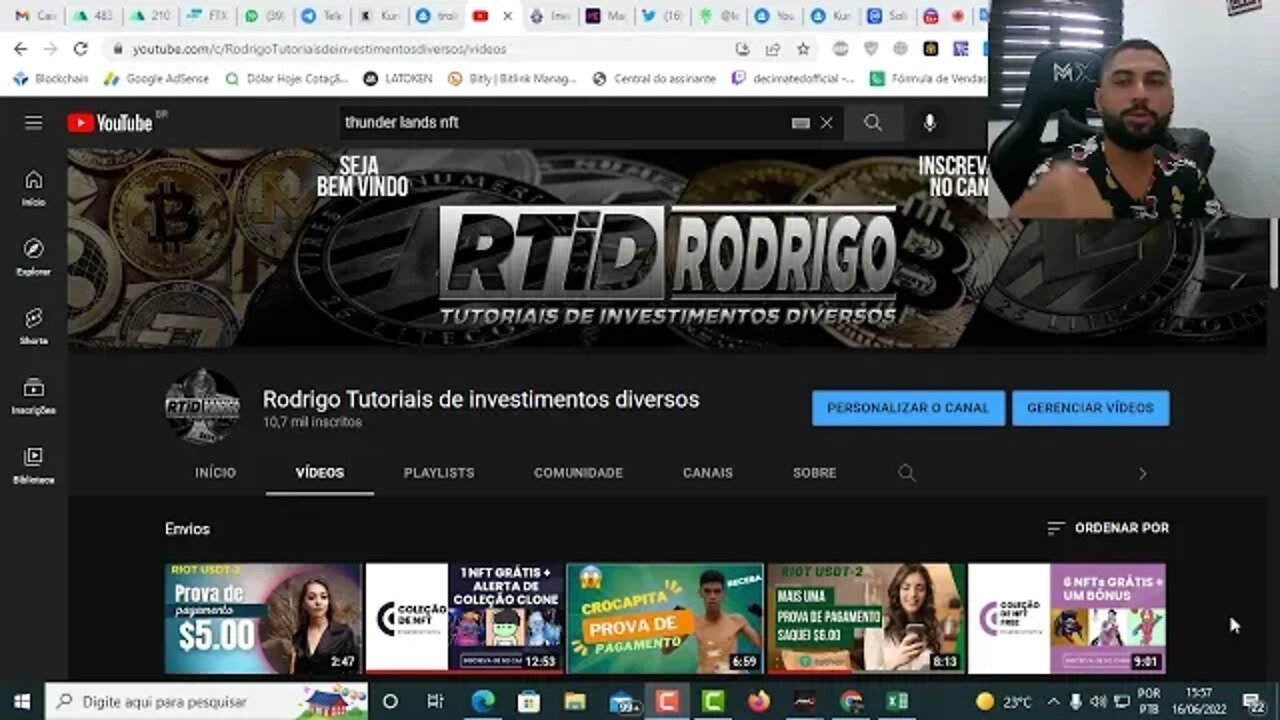The image size is (1280, 720).
Task: Show hidden system tray icons
Action: [x=1053, y=701]
